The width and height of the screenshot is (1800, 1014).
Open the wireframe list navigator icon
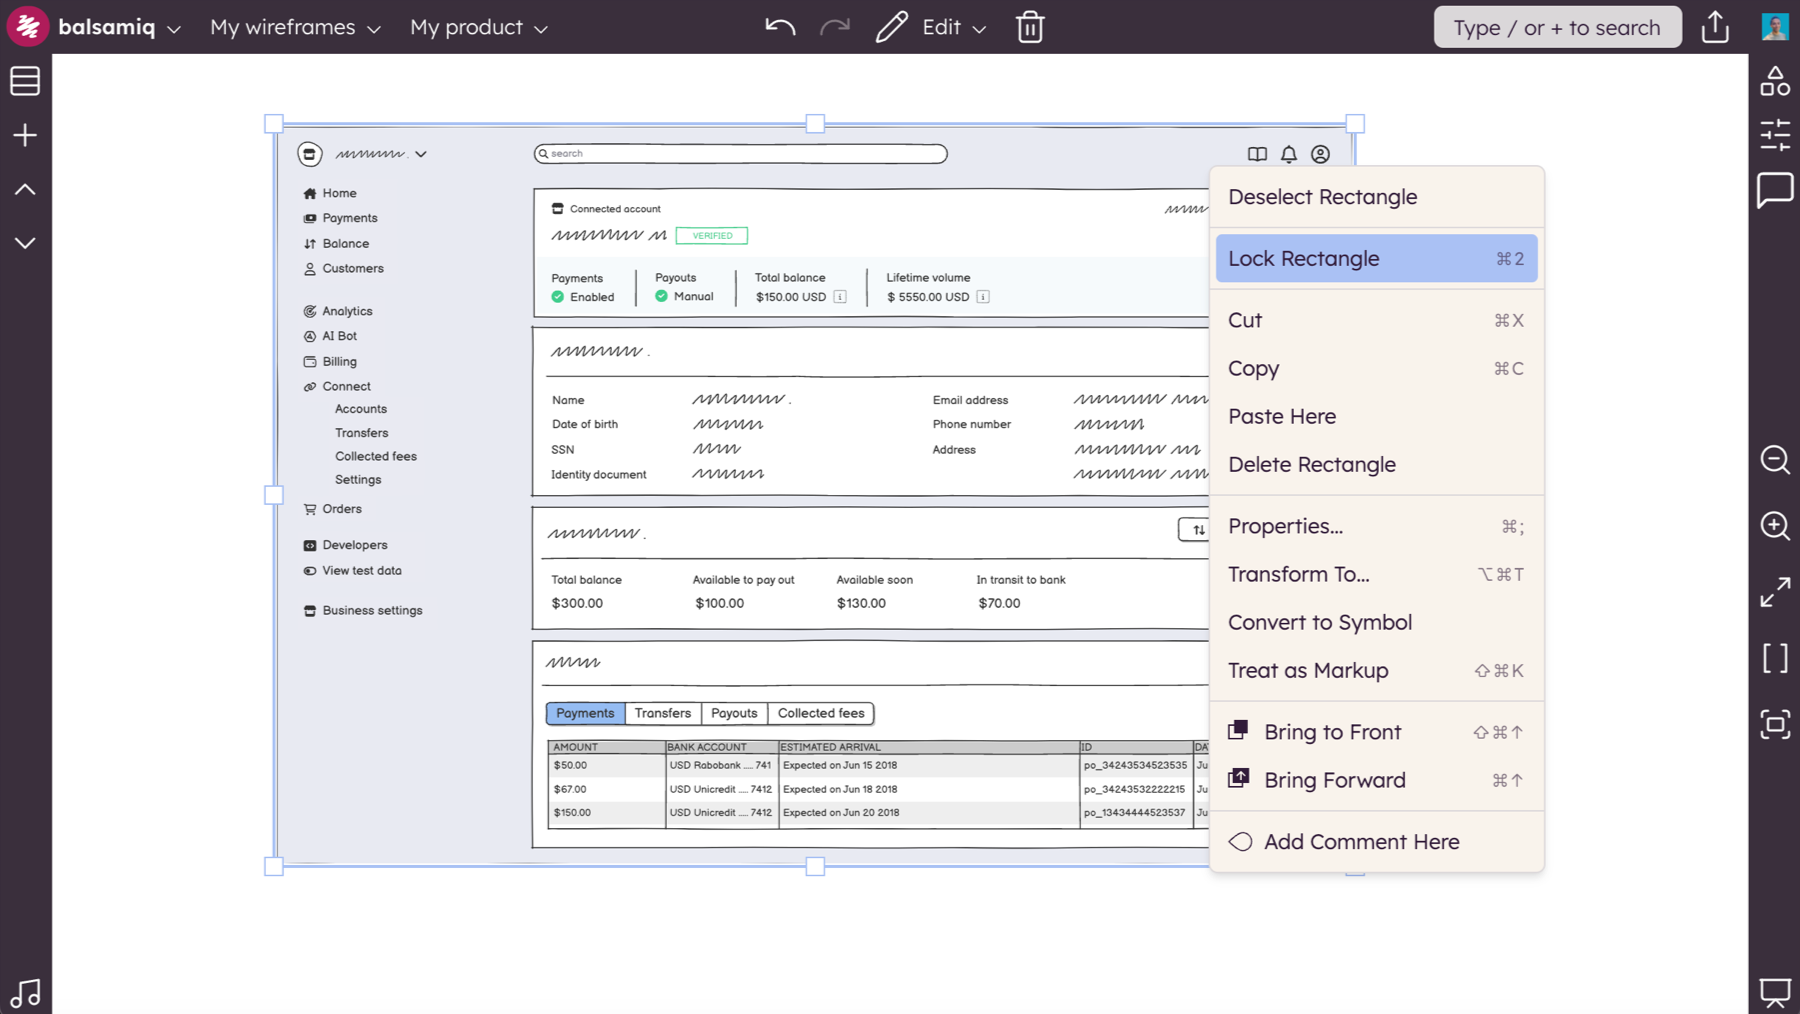pos(25,81)
